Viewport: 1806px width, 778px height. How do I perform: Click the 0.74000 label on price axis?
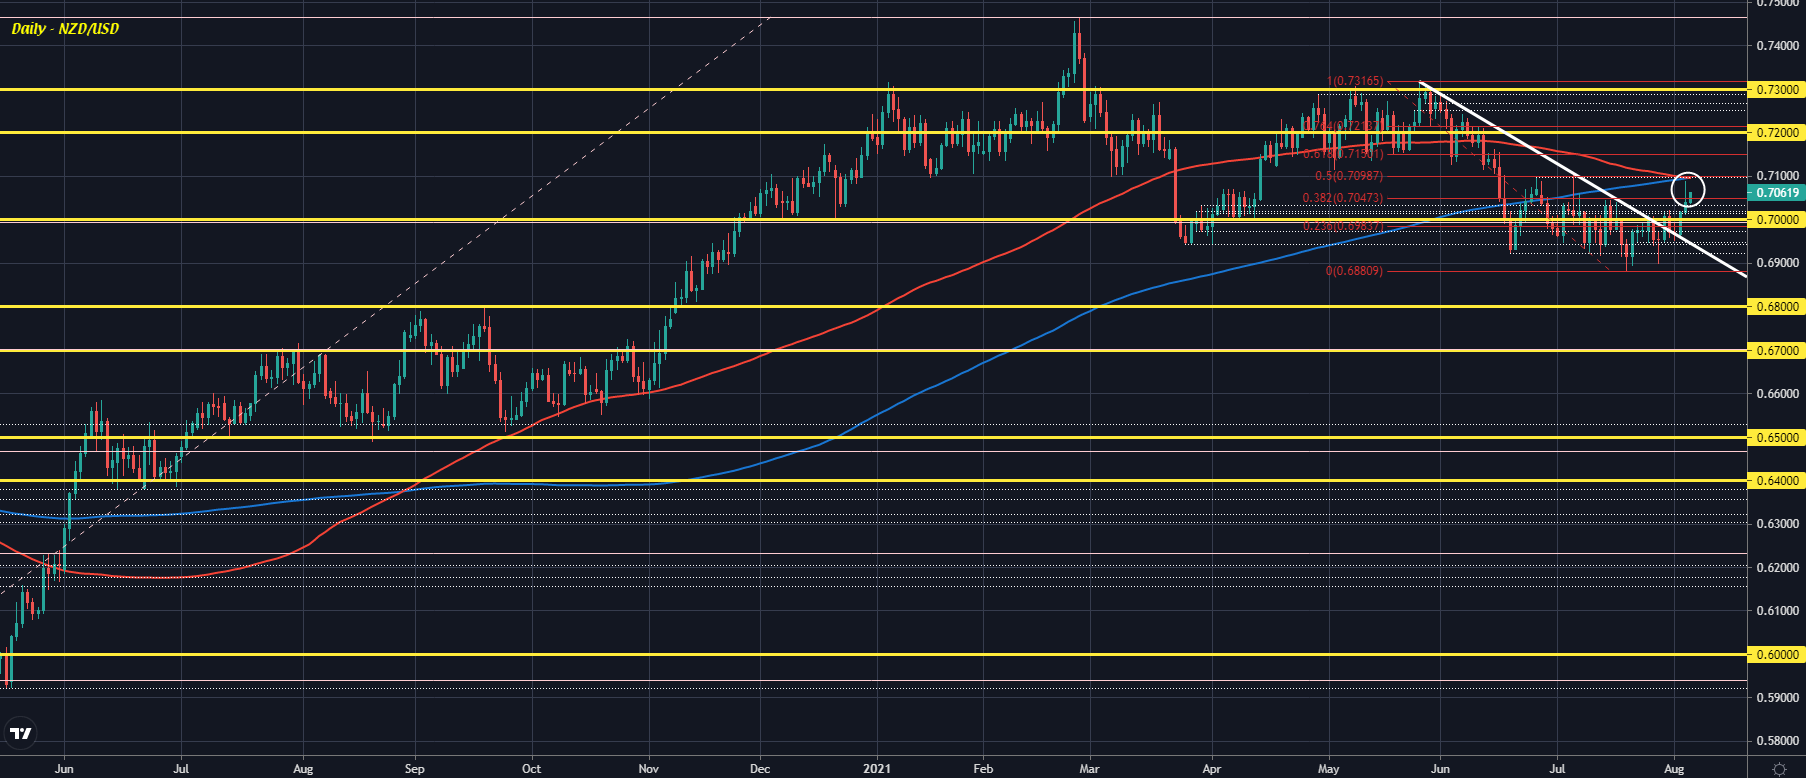pos(1777,46)
